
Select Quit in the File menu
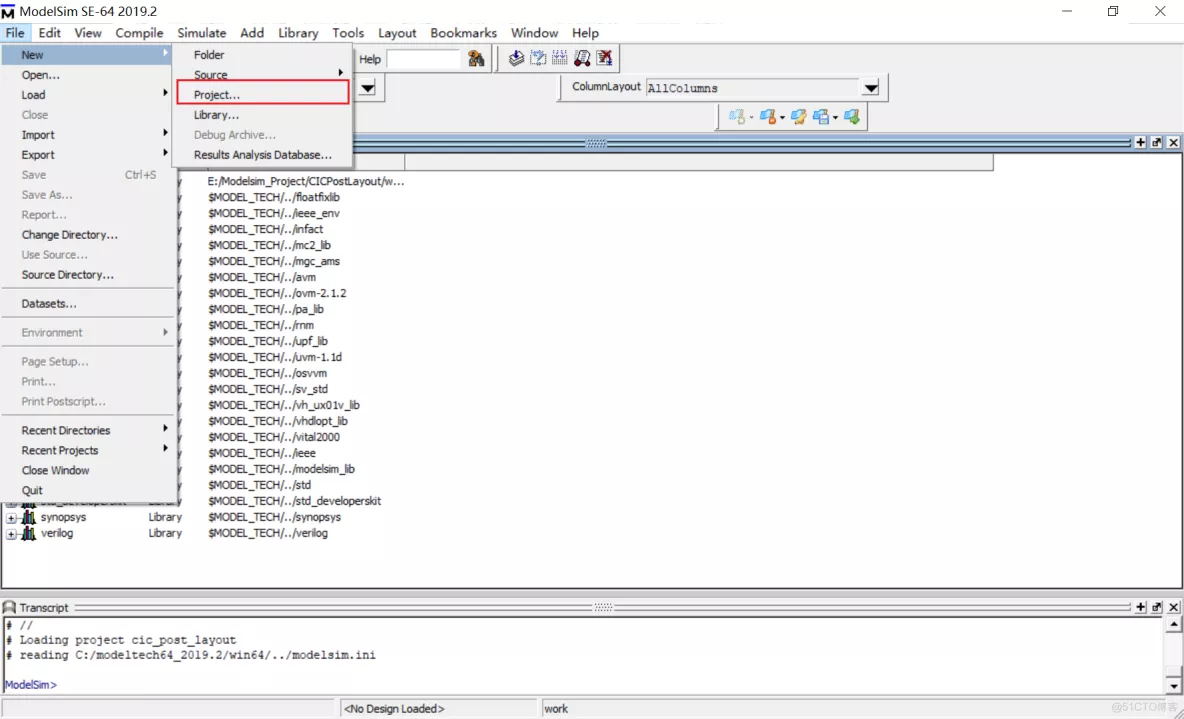coord(88,490)
